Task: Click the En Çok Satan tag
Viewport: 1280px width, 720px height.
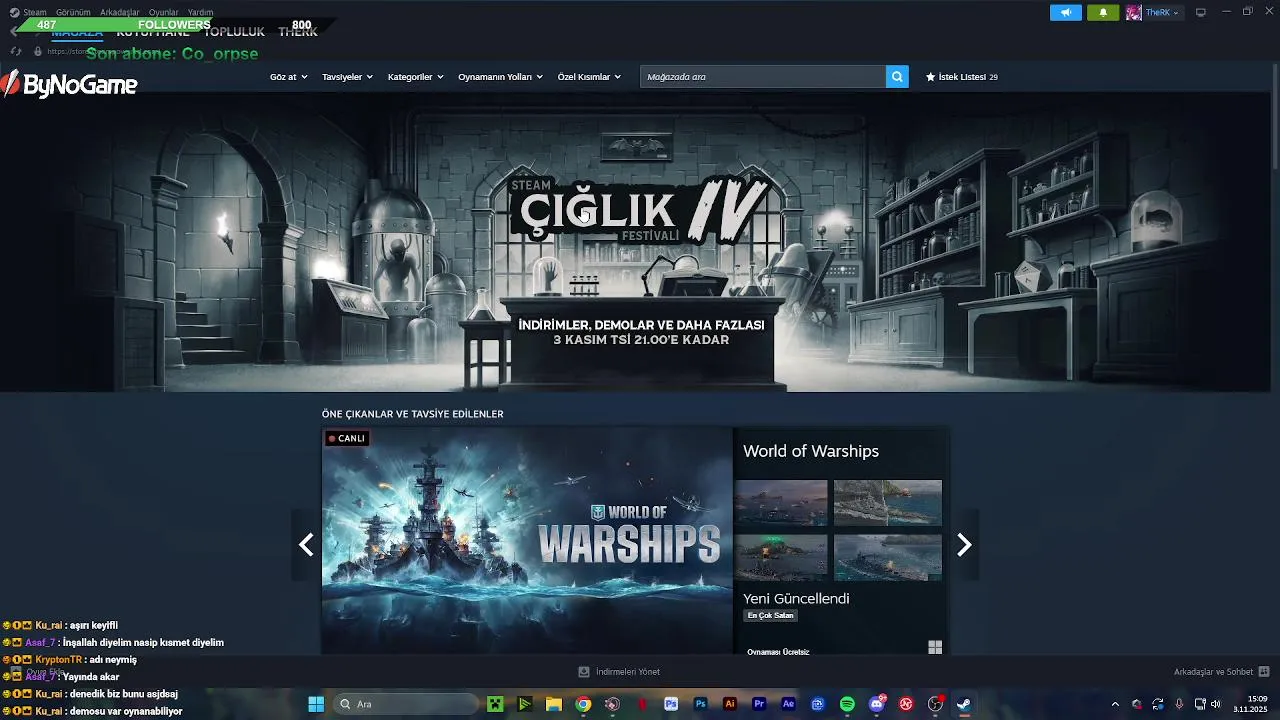Action: tap(771, 616)
